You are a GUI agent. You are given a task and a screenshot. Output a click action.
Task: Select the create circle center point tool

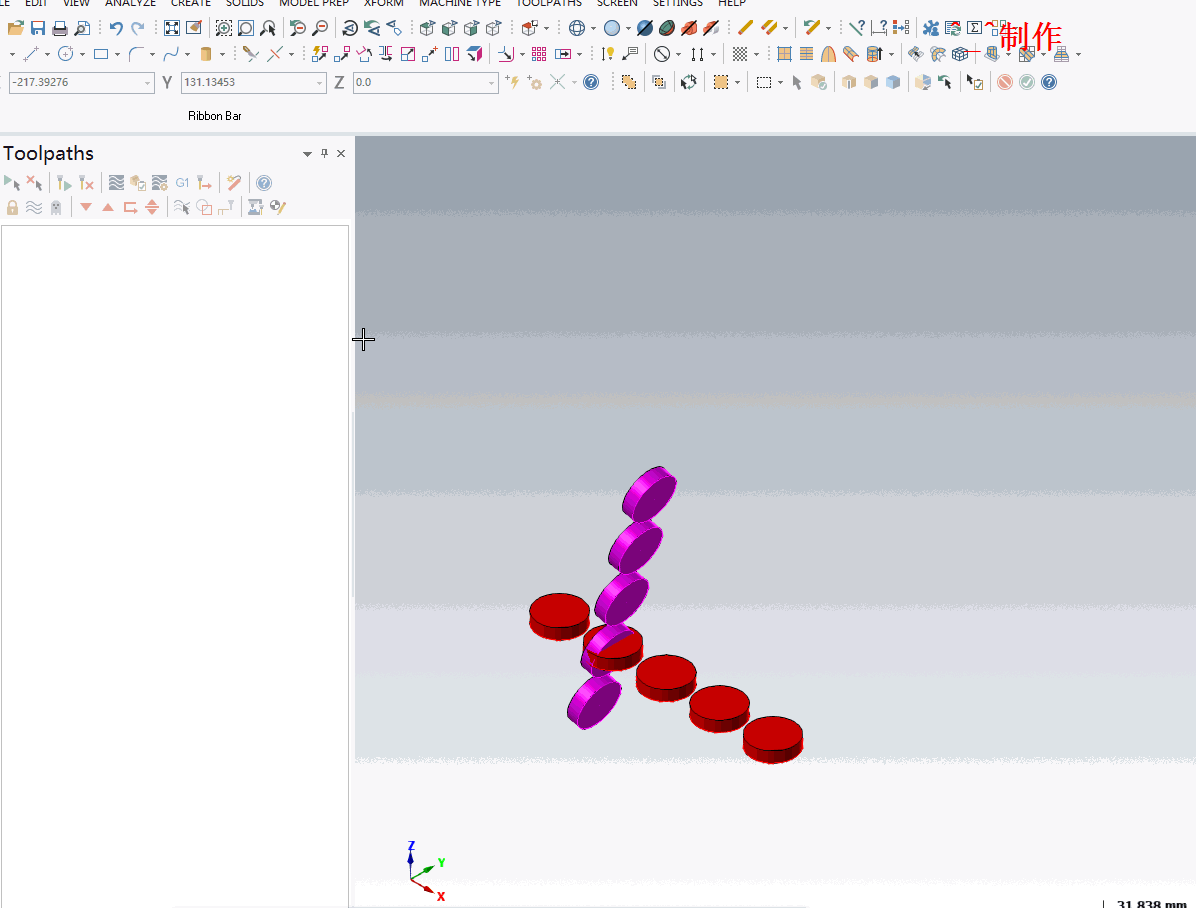click(x=66, y=54)
